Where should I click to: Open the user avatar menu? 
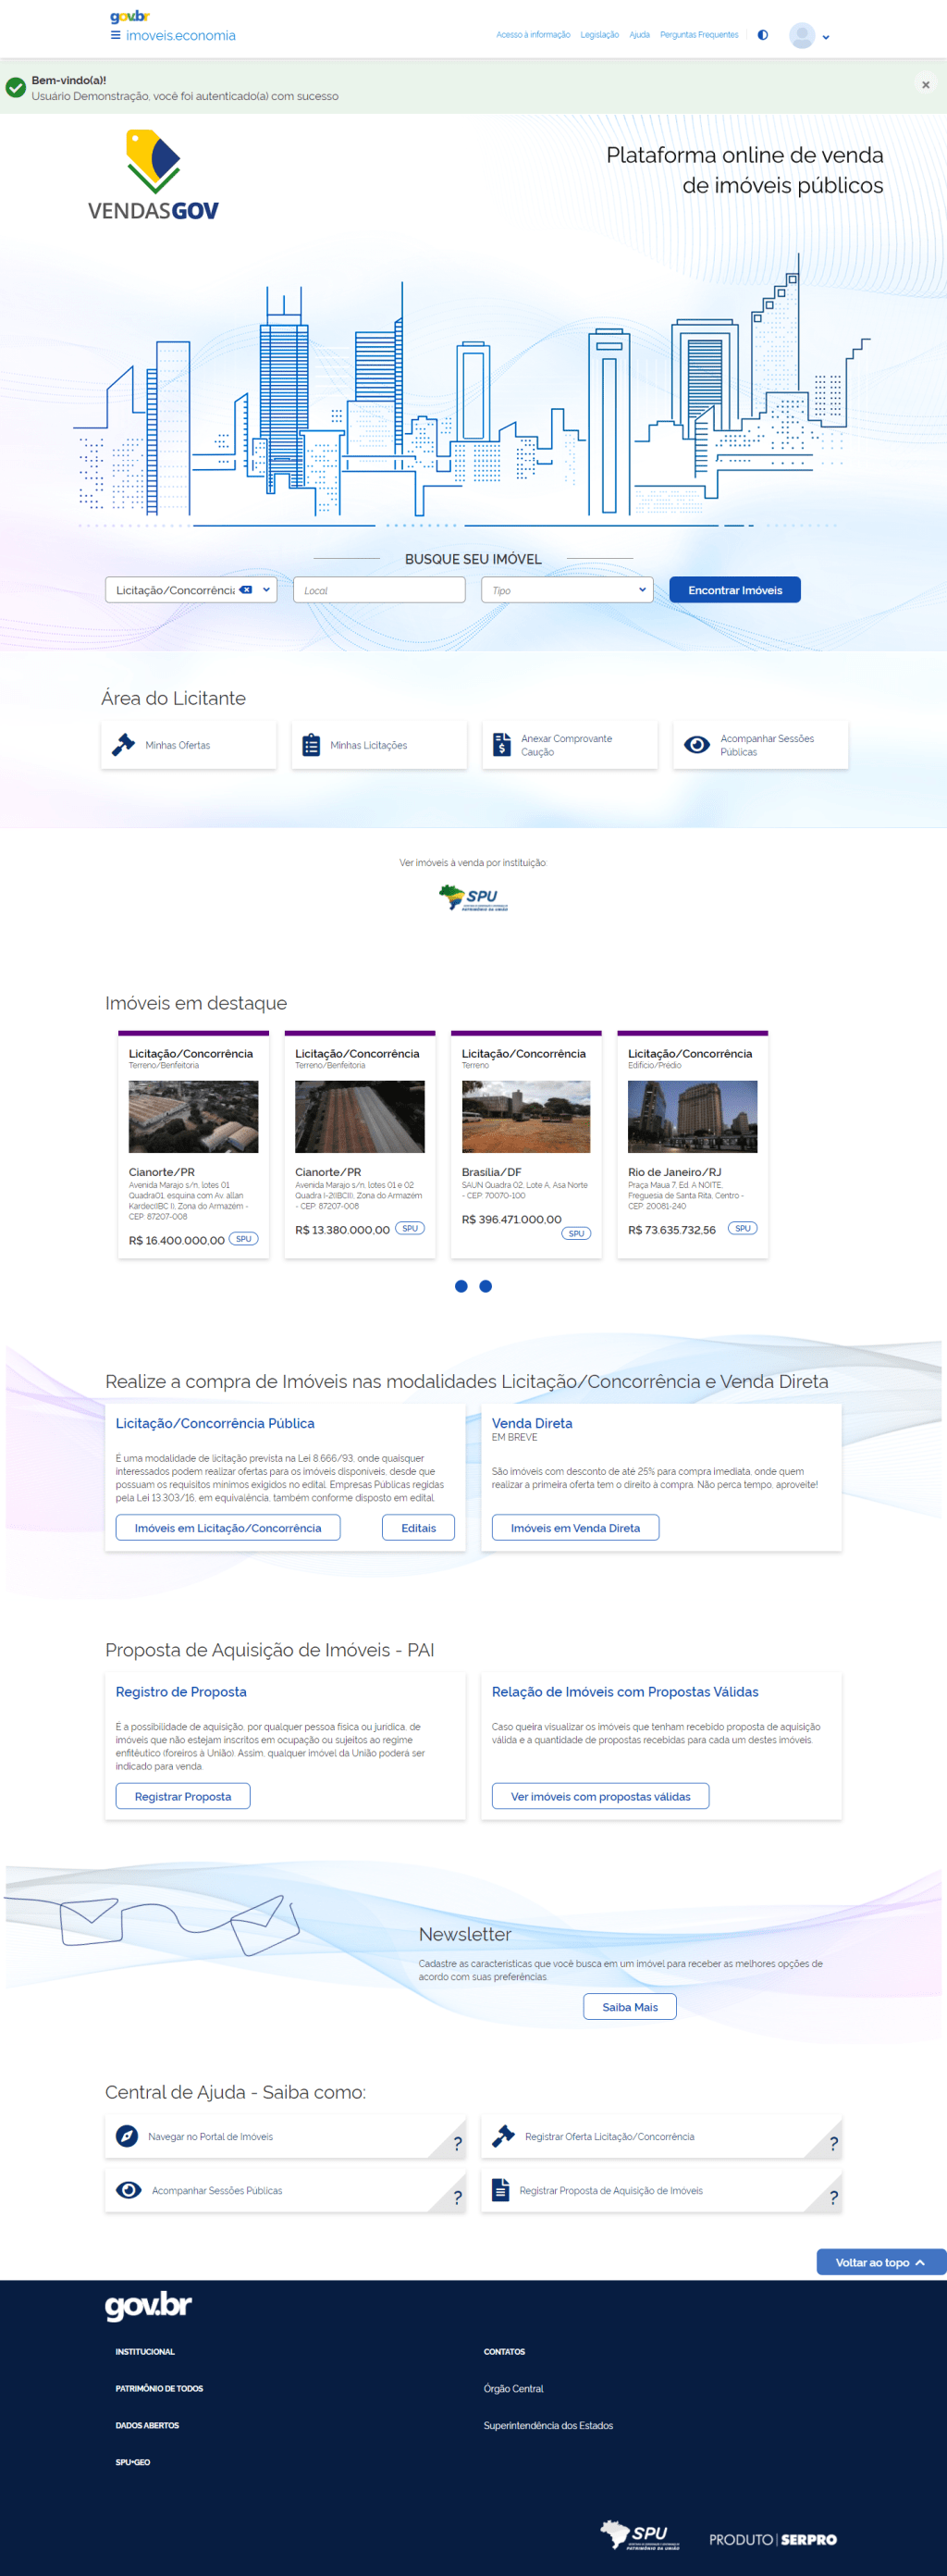[802, 36]
